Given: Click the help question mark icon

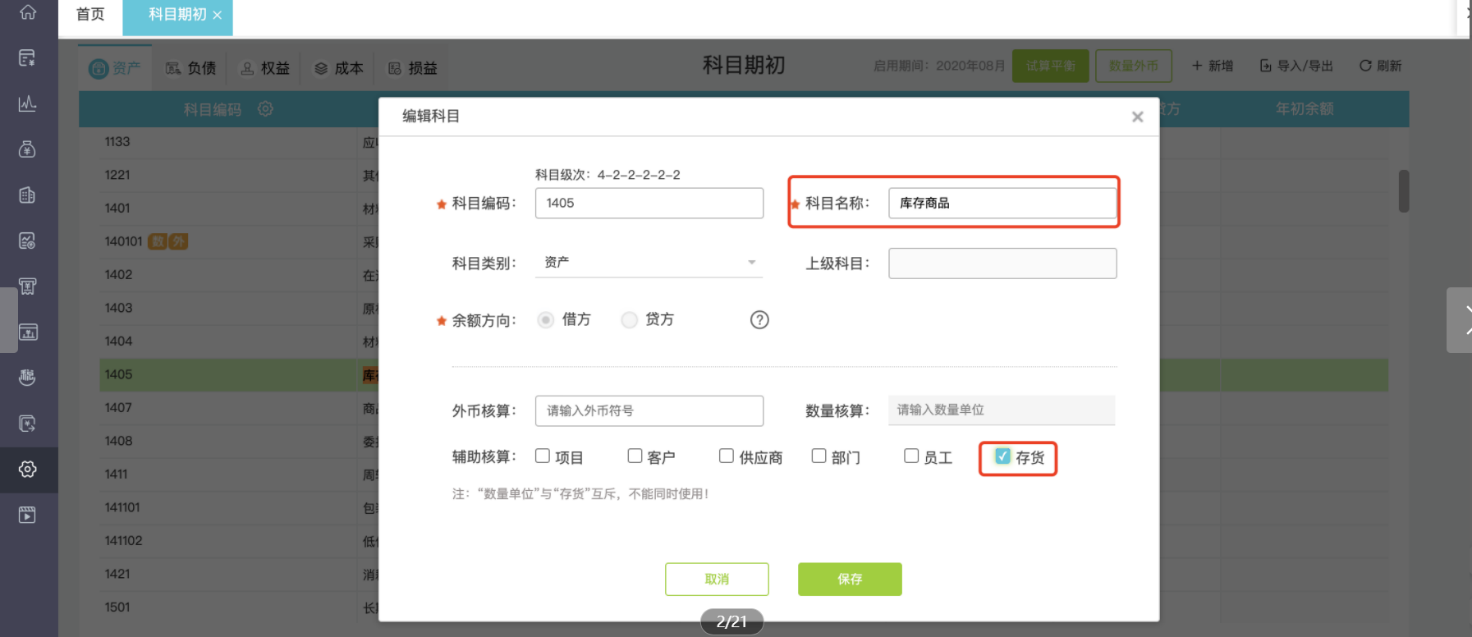Looking at the screenshot, I should pos(760,320).
